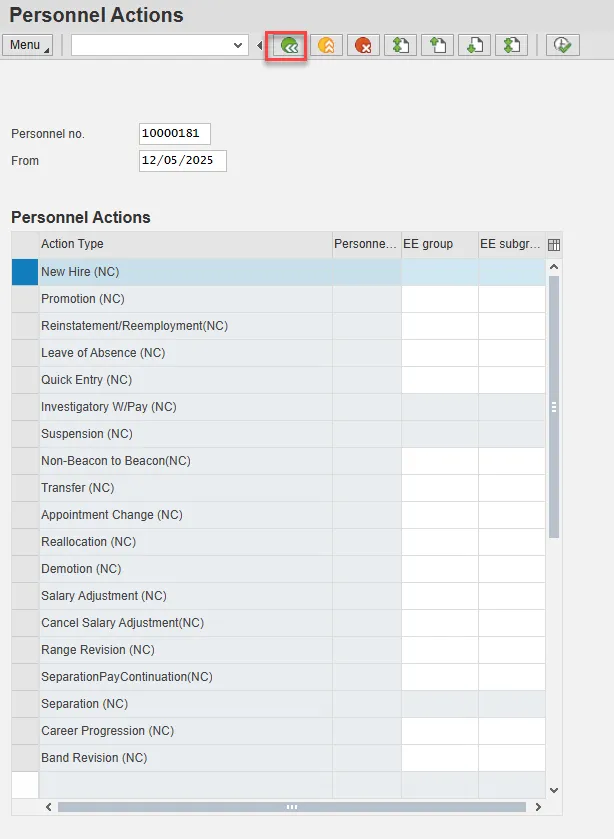Viewport: 614px width, 839px height.
Task: Go to the first page icon
Action: (401, 45)
